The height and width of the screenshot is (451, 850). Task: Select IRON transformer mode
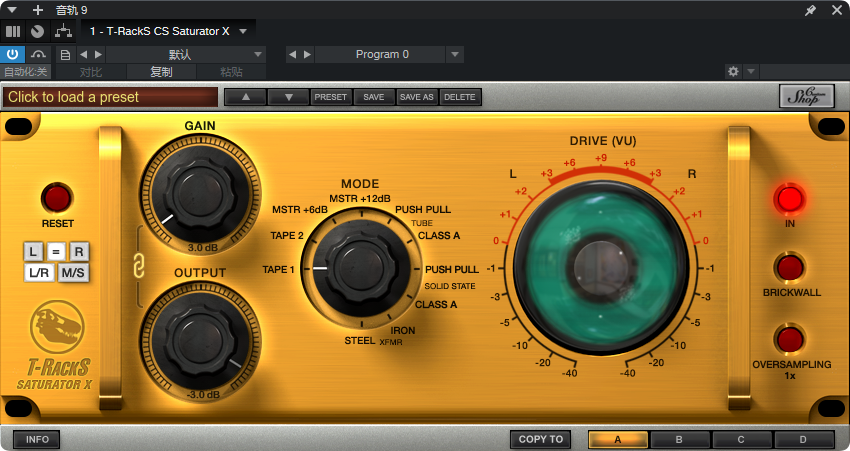point(403,331)
